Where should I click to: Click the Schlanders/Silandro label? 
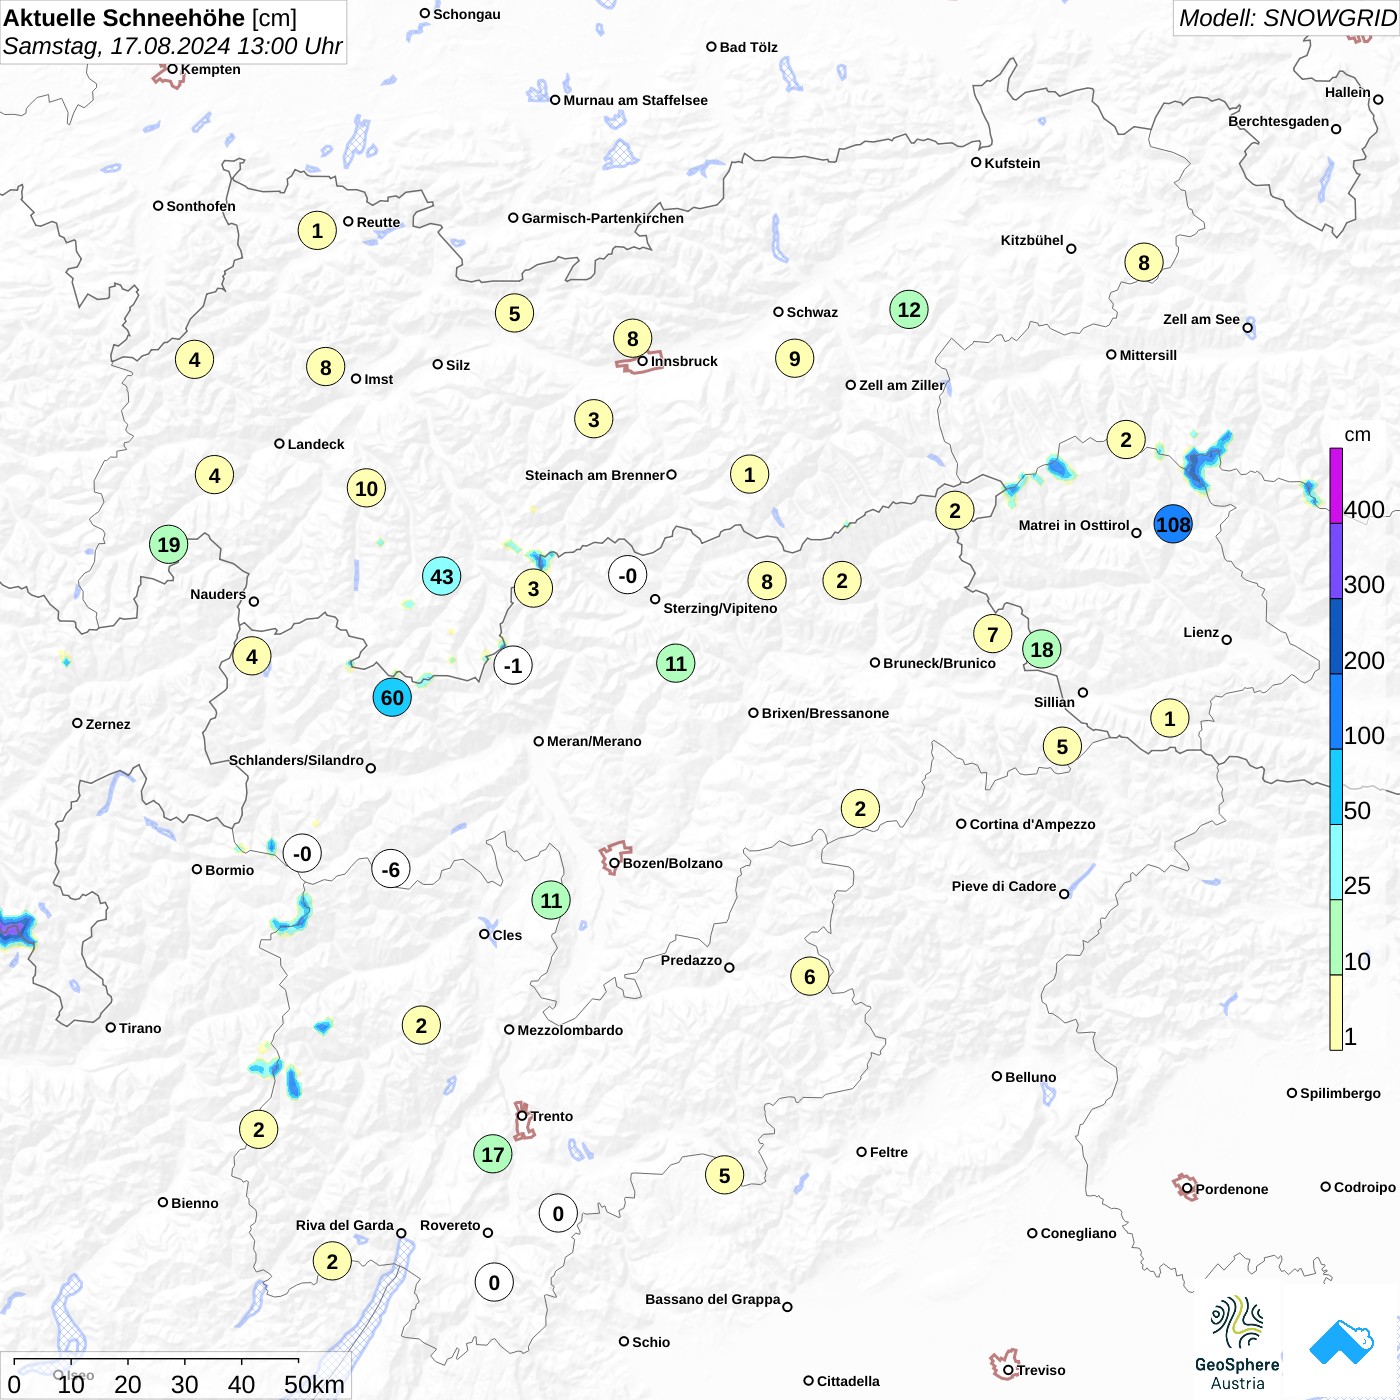pyautogui.click(x=296, y=760)
